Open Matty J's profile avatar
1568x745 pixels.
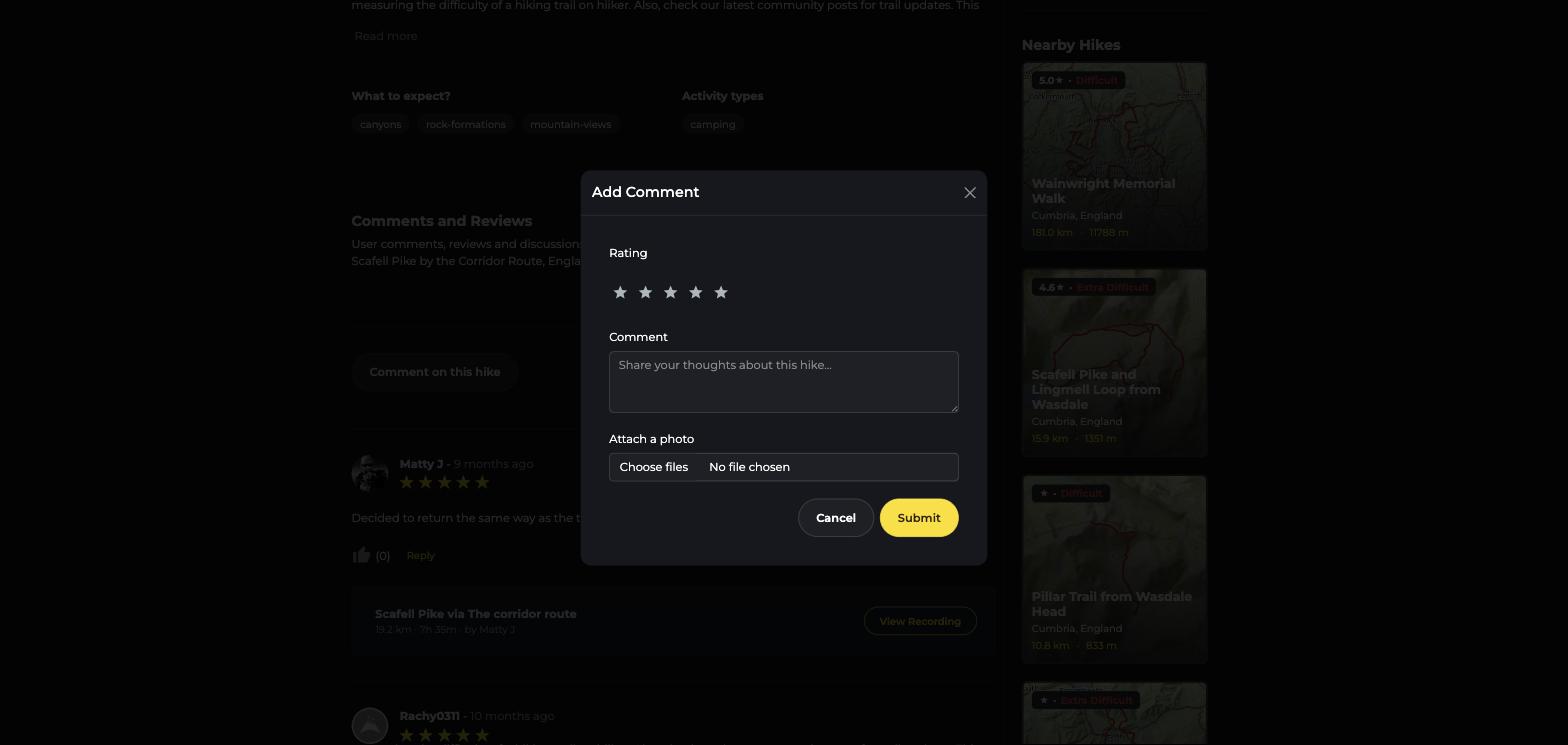(x=370, y=473)
